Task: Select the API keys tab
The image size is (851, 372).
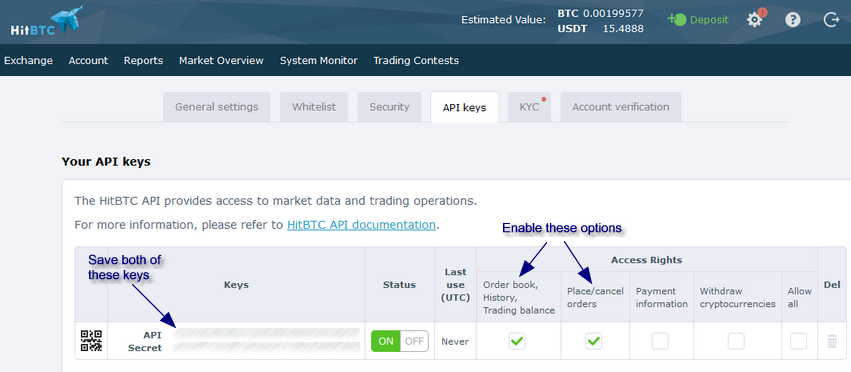Action: point(465,108)
